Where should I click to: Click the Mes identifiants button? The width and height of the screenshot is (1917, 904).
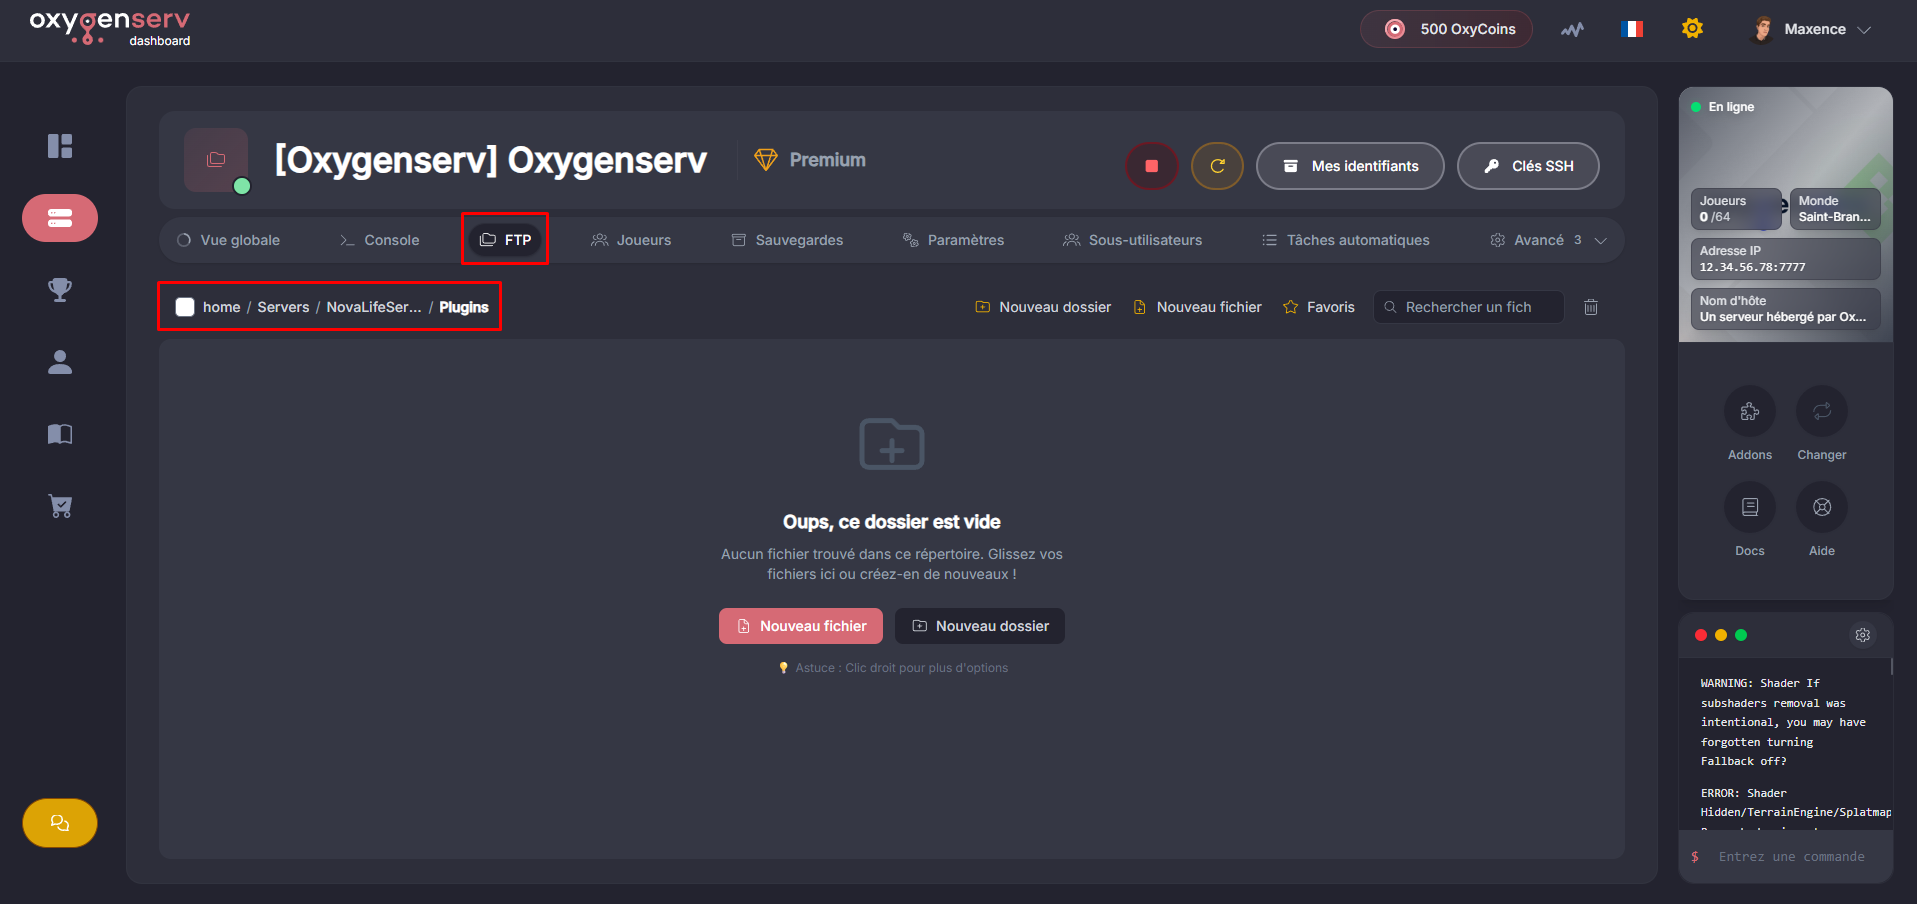coord(1349,166)
